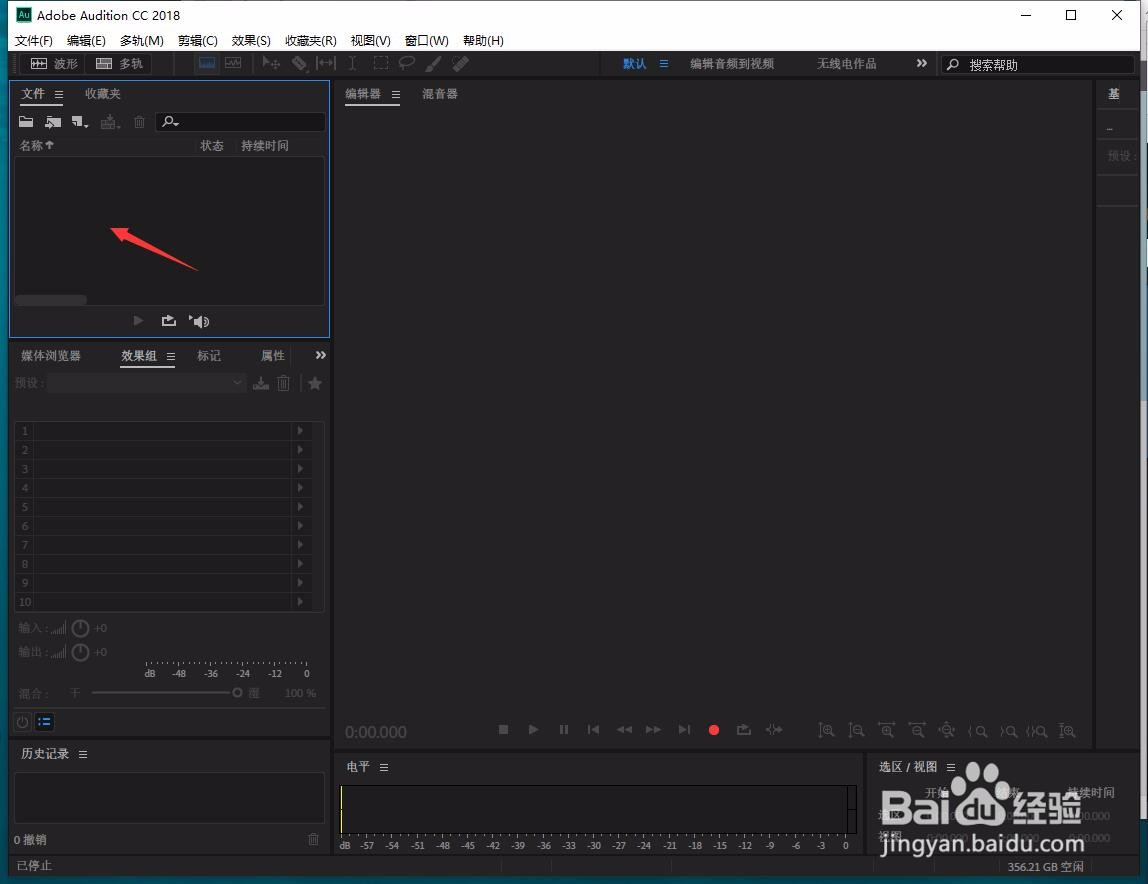
Task: Open the 历史记录 panel options menu
Action: click(x=83, y=754)
